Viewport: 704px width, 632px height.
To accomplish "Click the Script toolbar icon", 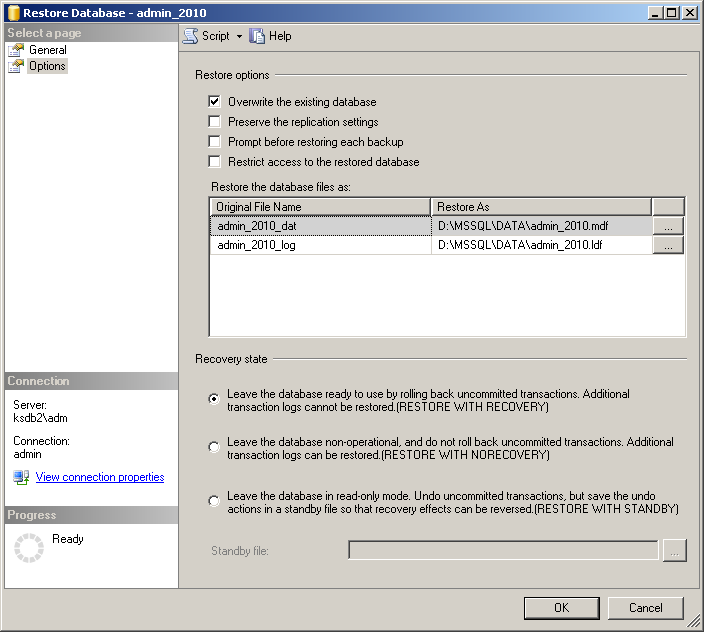I will [190, 36].
